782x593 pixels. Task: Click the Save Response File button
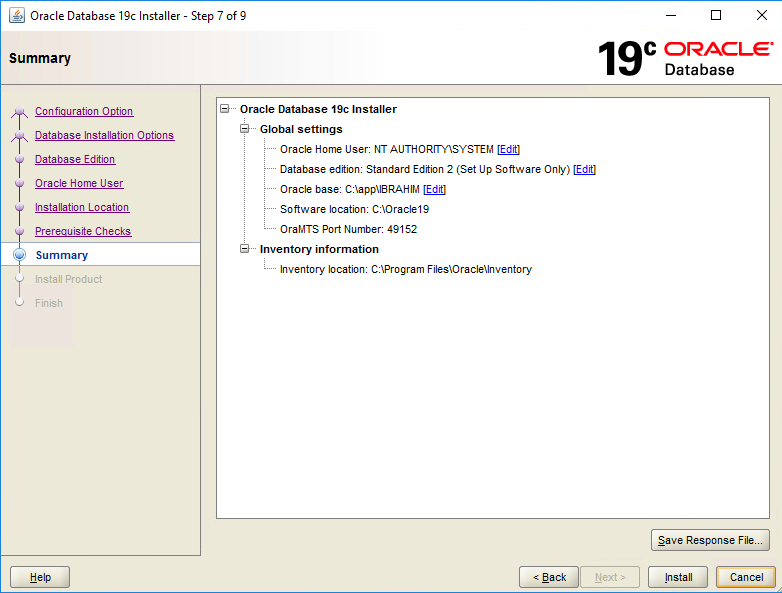click(710, 540)
